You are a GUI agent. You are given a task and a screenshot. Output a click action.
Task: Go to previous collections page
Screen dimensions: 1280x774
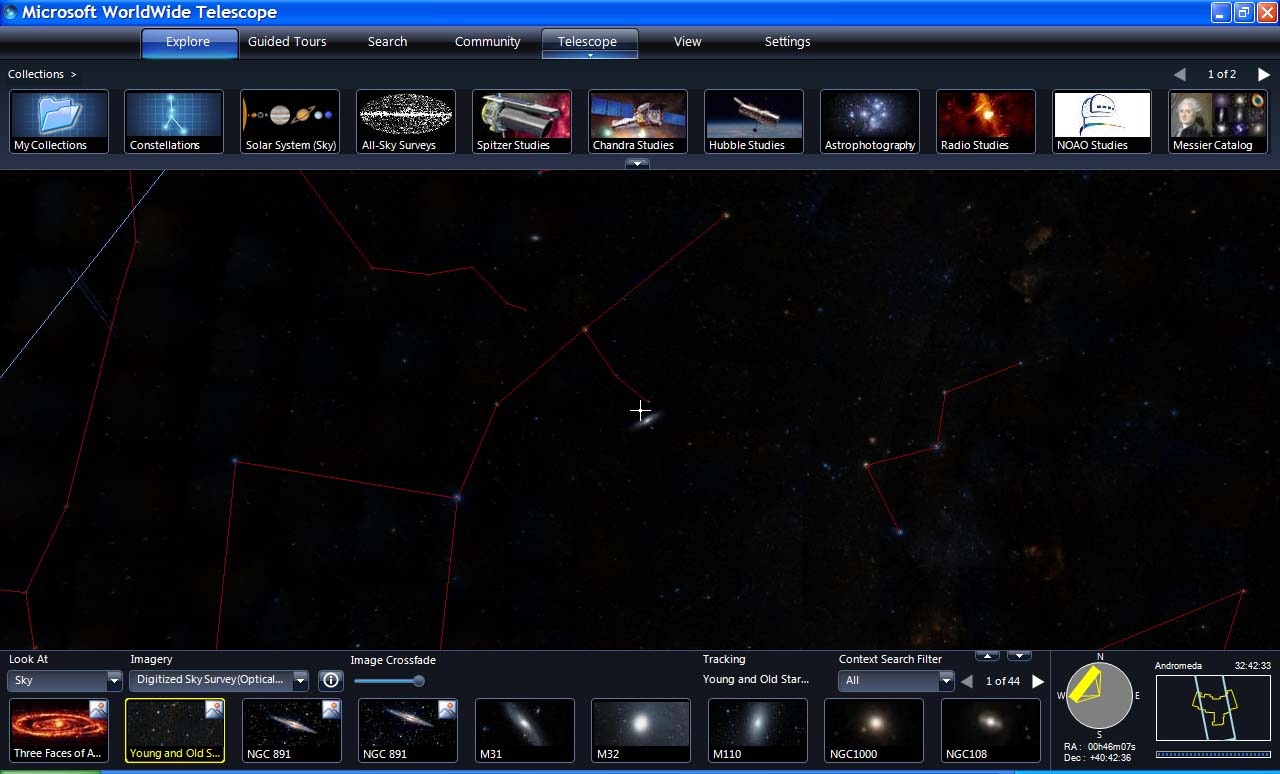coord(1180,74)
